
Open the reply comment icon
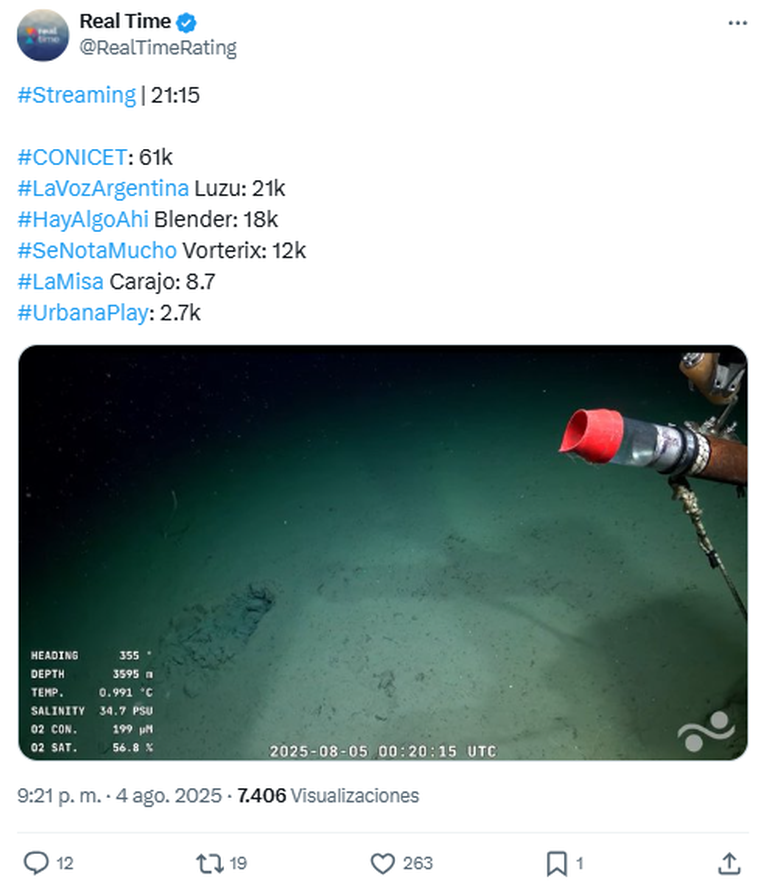pos(36,863)
